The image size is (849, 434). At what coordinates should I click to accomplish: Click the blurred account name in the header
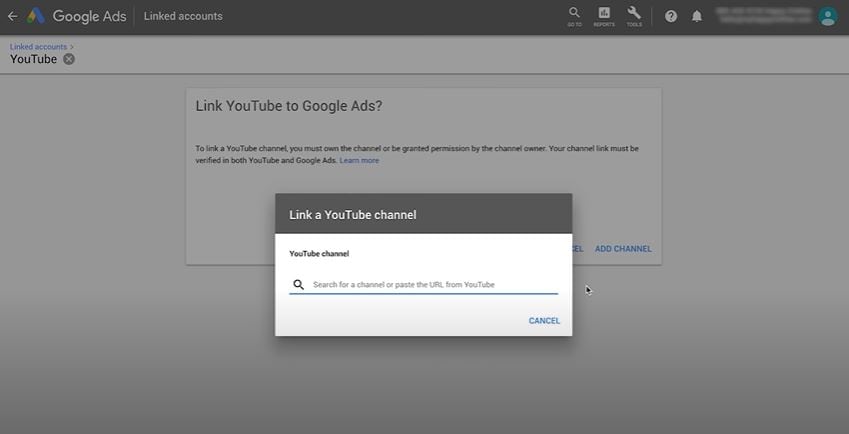coord(763,15)
